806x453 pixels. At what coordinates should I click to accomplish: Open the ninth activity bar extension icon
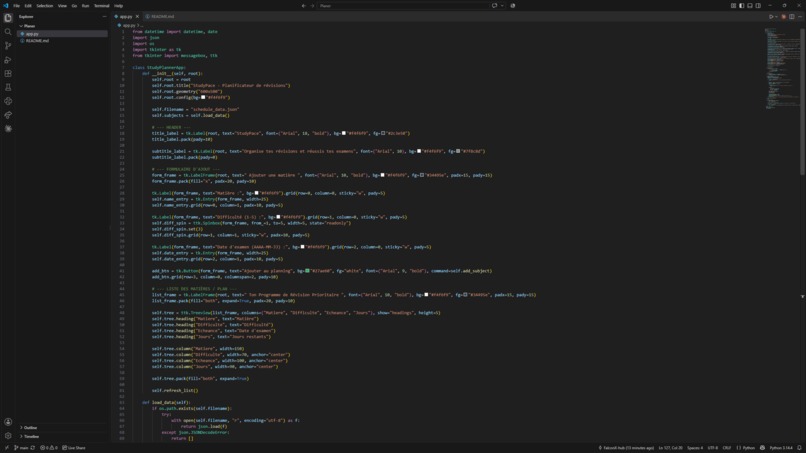(x=8, y=129)
